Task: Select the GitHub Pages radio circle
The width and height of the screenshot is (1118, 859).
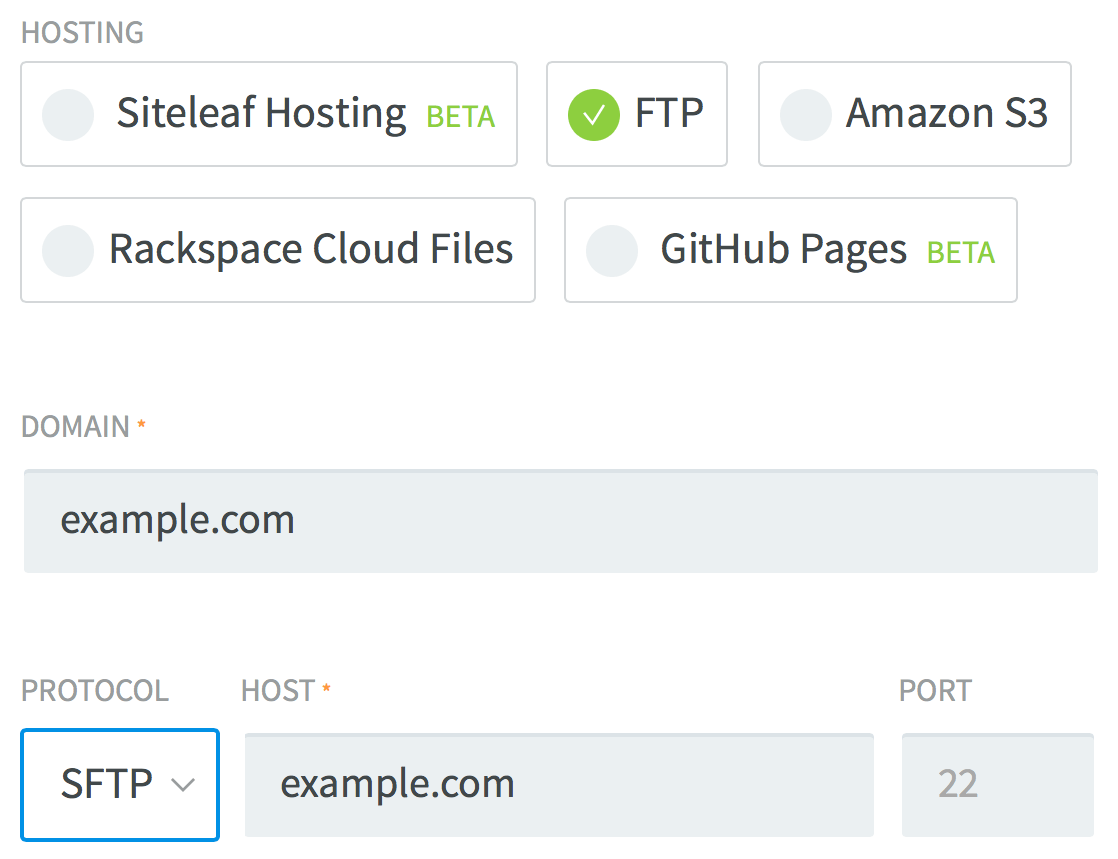Action: [x=612, y=251]
